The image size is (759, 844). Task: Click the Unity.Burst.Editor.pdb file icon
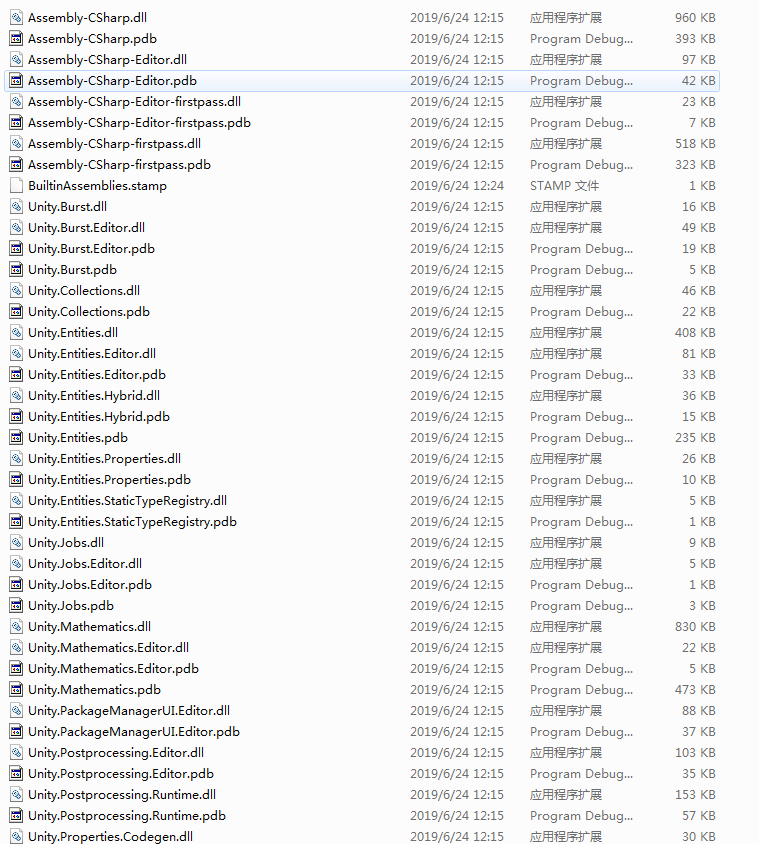[x=17, y=249]
